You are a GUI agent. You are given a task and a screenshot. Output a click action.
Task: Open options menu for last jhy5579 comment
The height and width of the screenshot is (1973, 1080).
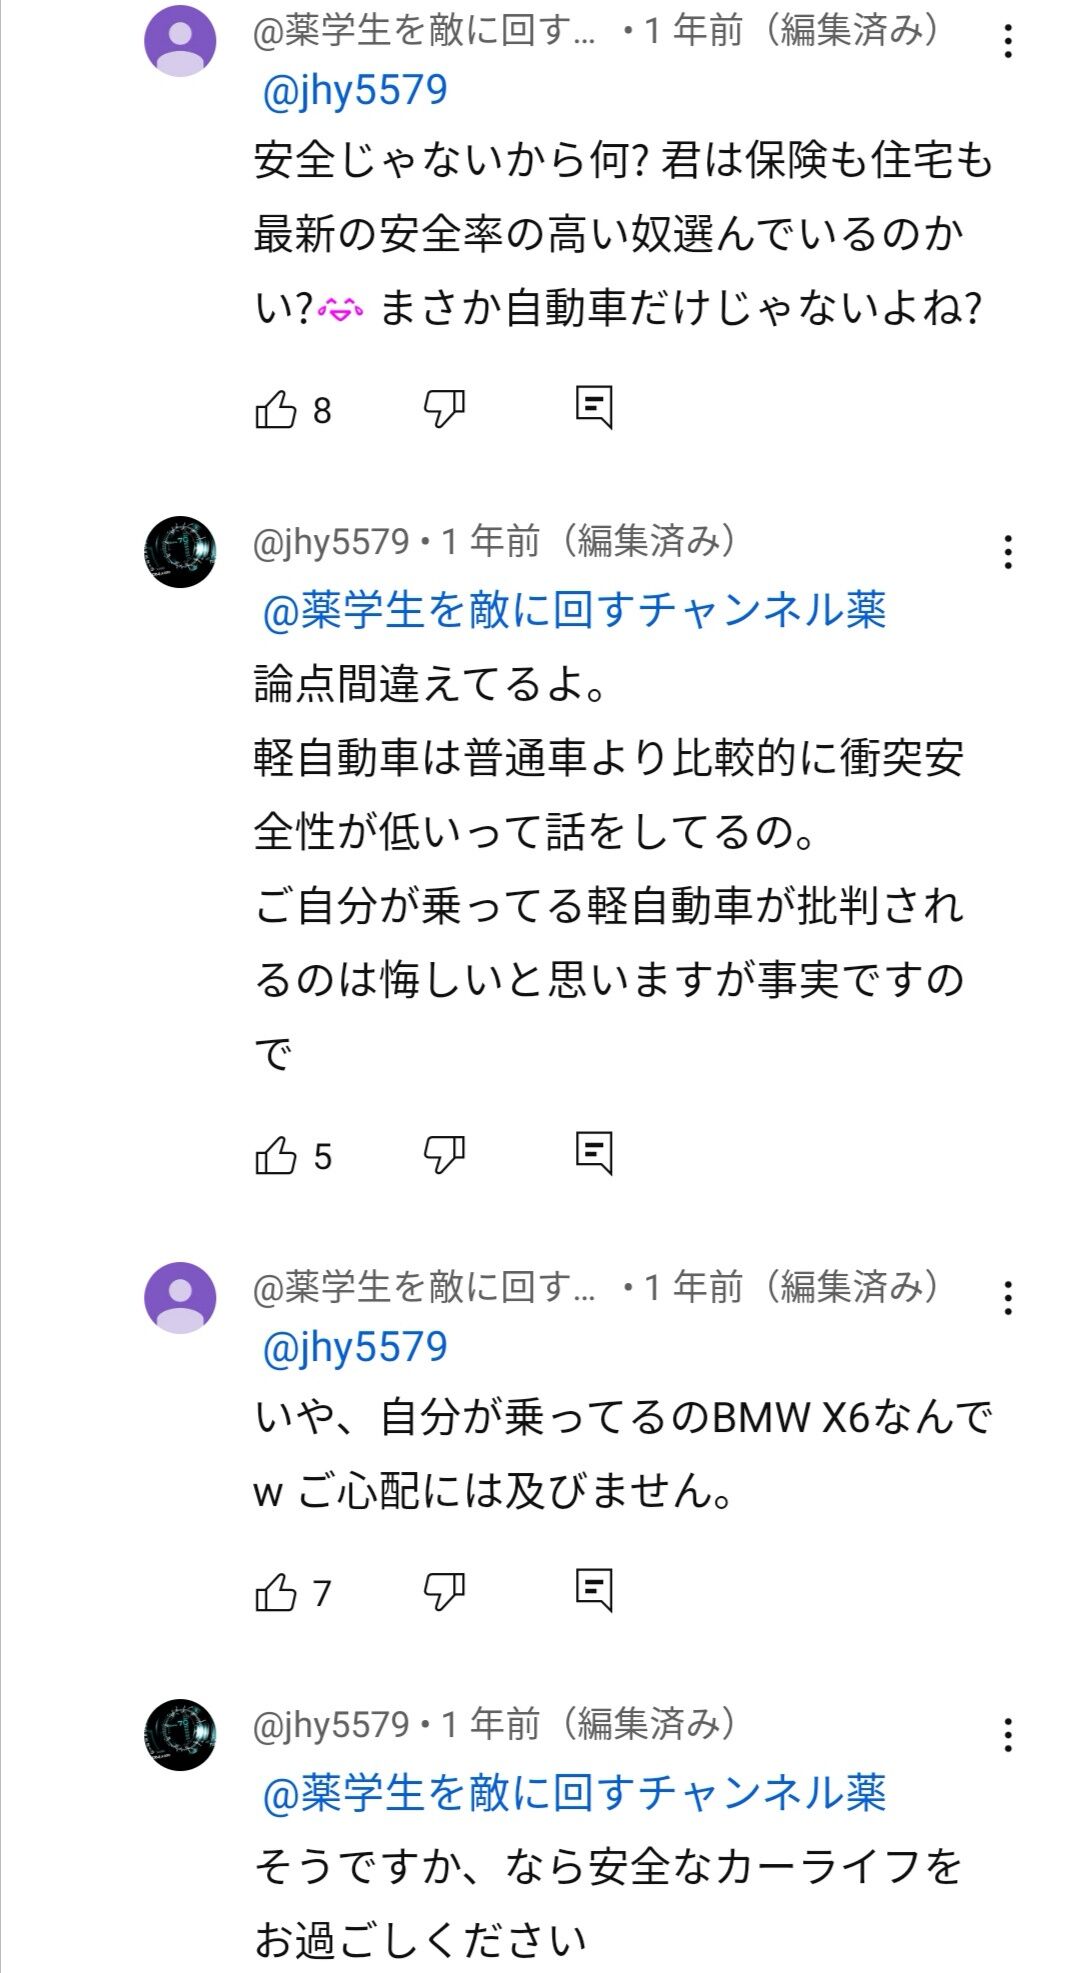[x=1008, y=1735]
